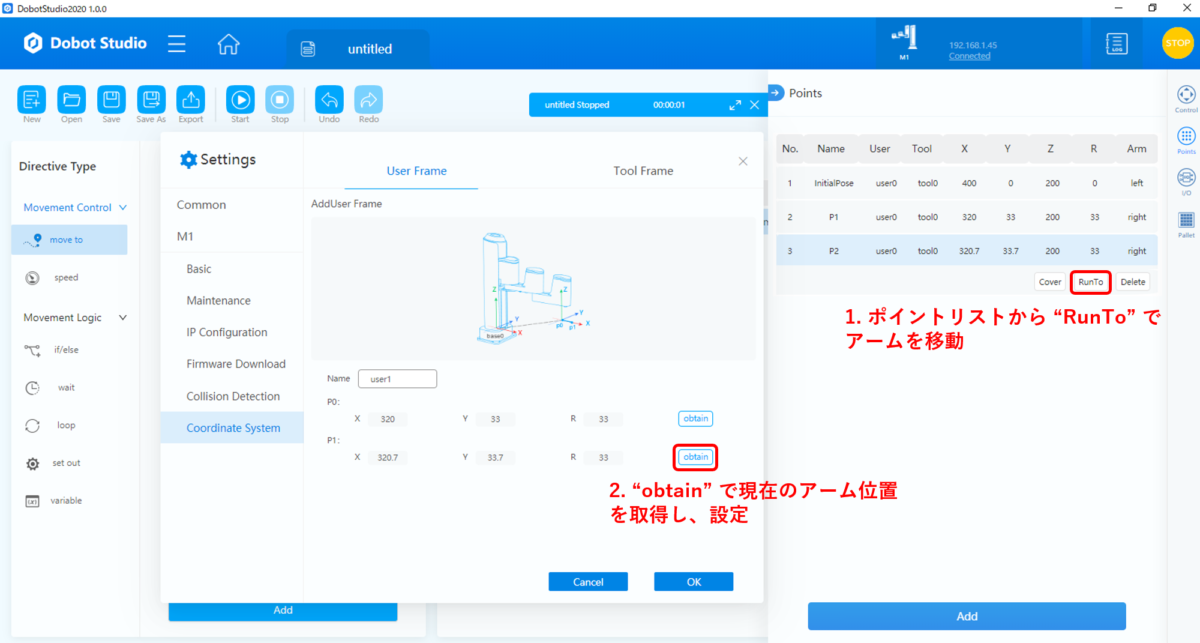Click the Name field containing user1
The width and height of the screenshot is (1200, 643).
pyautogui.click(x=397, y=378)
